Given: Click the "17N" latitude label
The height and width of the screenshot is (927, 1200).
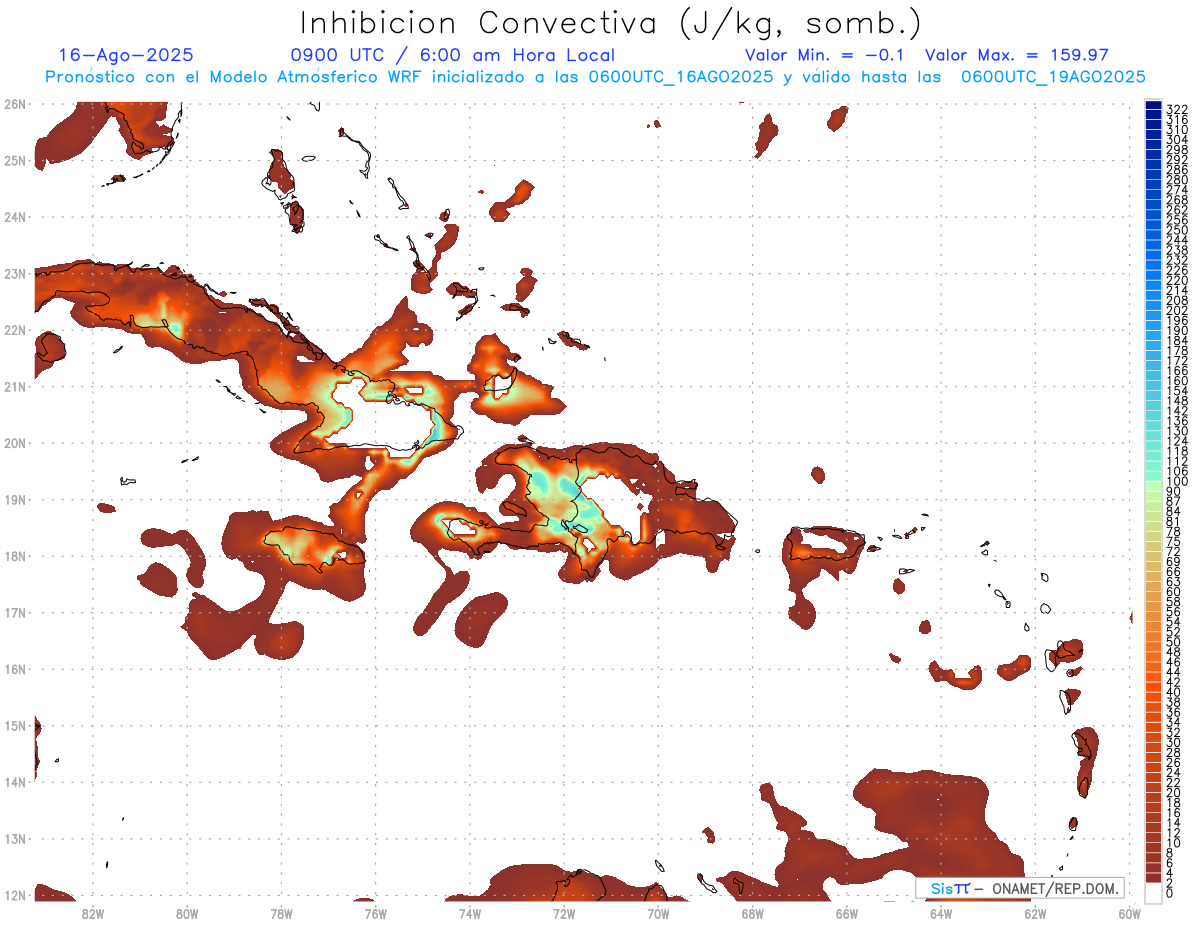Looking at the screenshot, I should [15, 612].
